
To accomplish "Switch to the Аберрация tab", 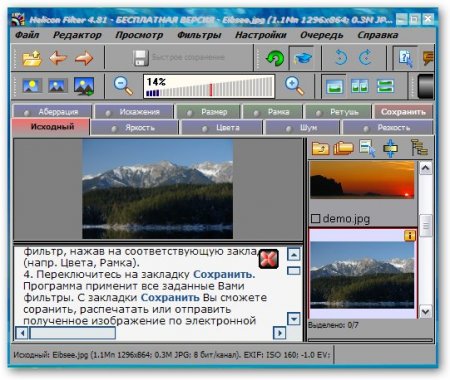I will [x=52, y=112].
